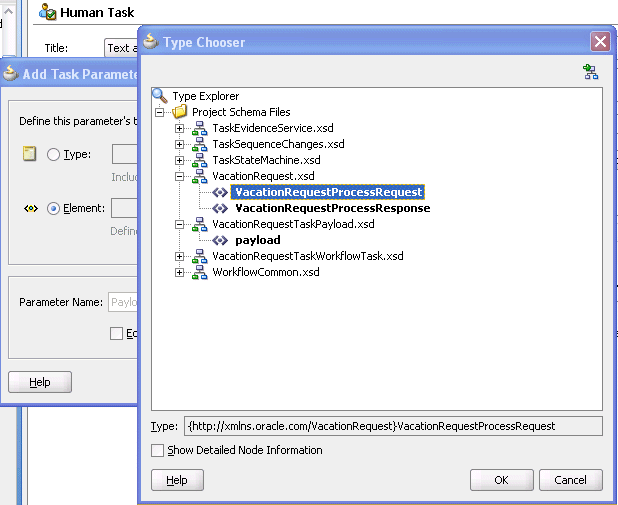Expand TaskStateMachine.xsd node
The width and height of the screenshot is (618, 505).
[x=179, y=160]
